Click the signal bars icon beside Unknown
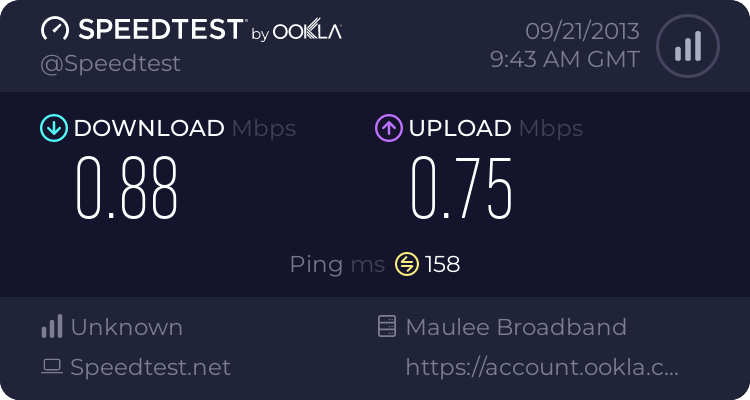The width and height of the screenshot is (750, 400). click(52, 327)
